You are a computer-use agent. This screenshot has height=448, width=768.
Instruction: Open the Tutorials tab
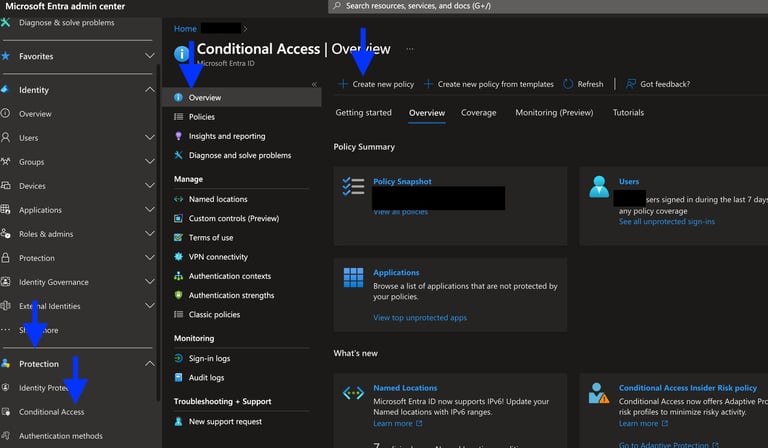(x=628, y=113)
